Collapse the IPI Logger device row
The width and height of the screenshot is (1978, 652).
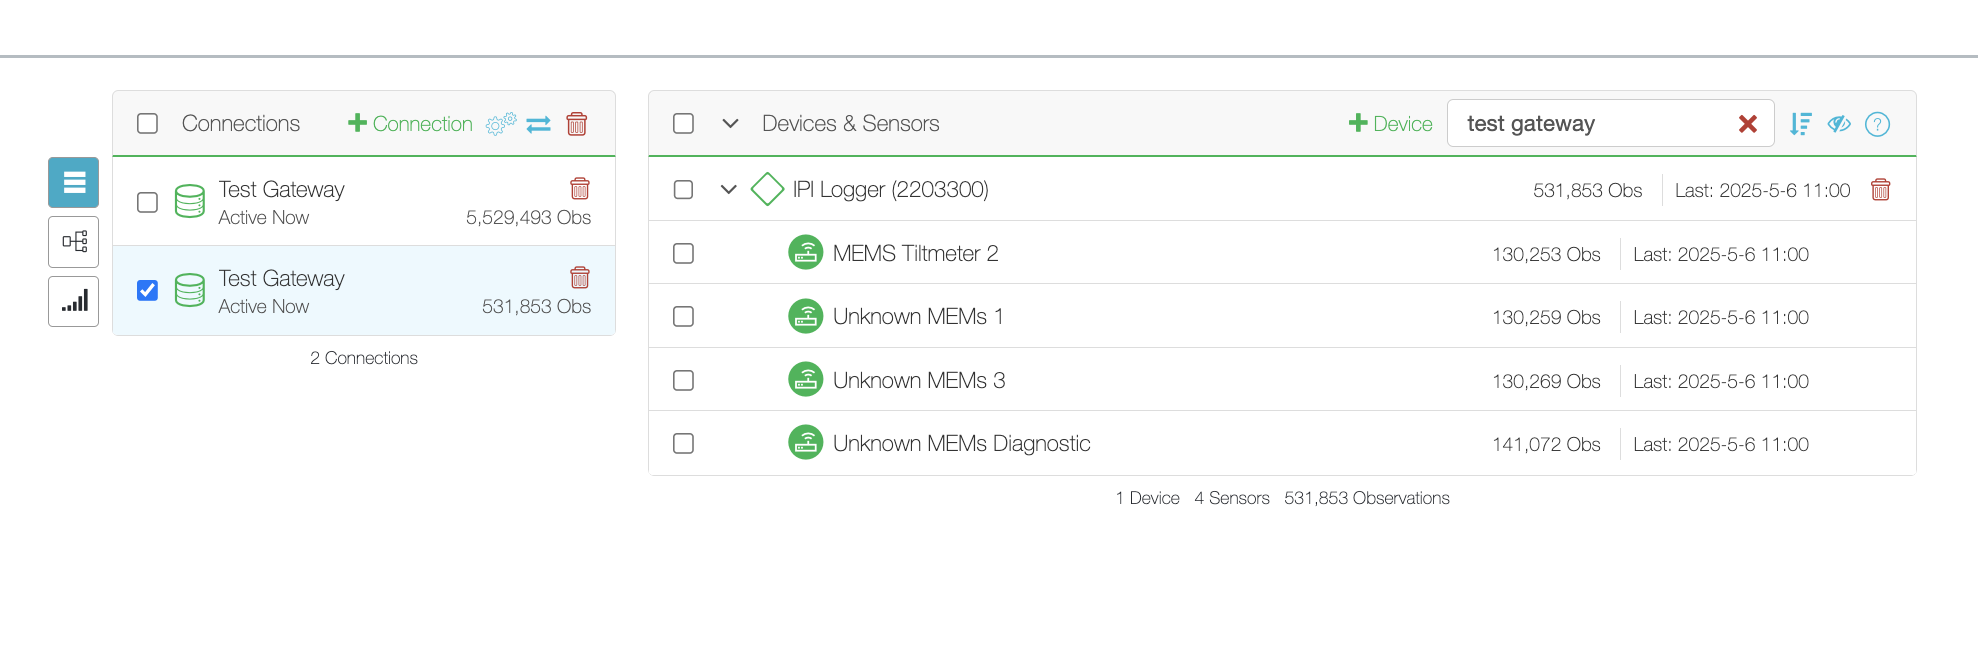pos(729,190)
